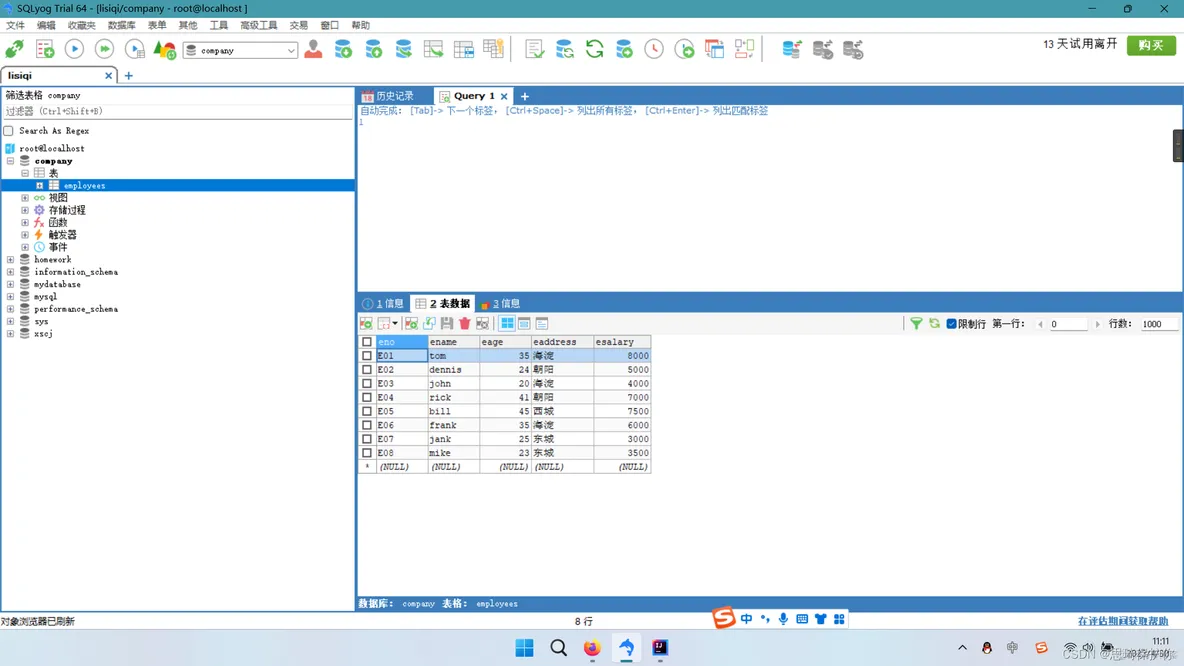
Task: Open a new query editor icon
Action: tap(45, 50)
